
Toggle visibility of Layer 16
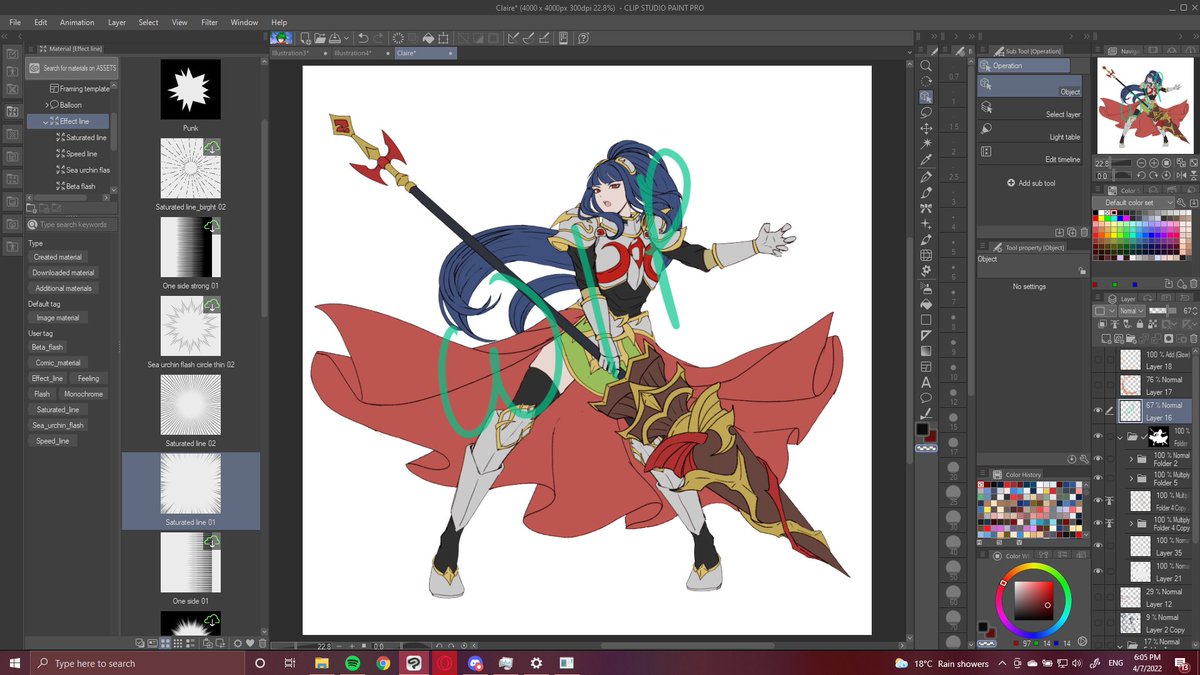coord(1097,410)
